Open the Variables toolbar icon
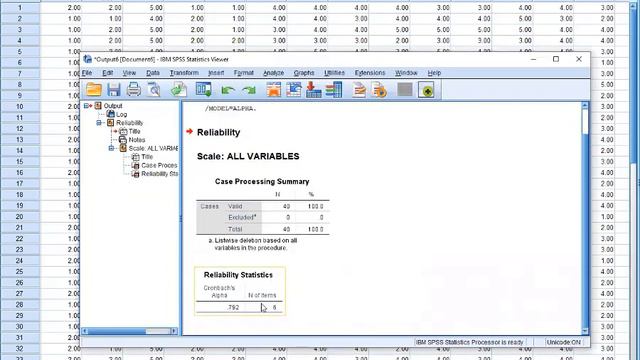This screenshot has width=640, height=360. [334, 89]
